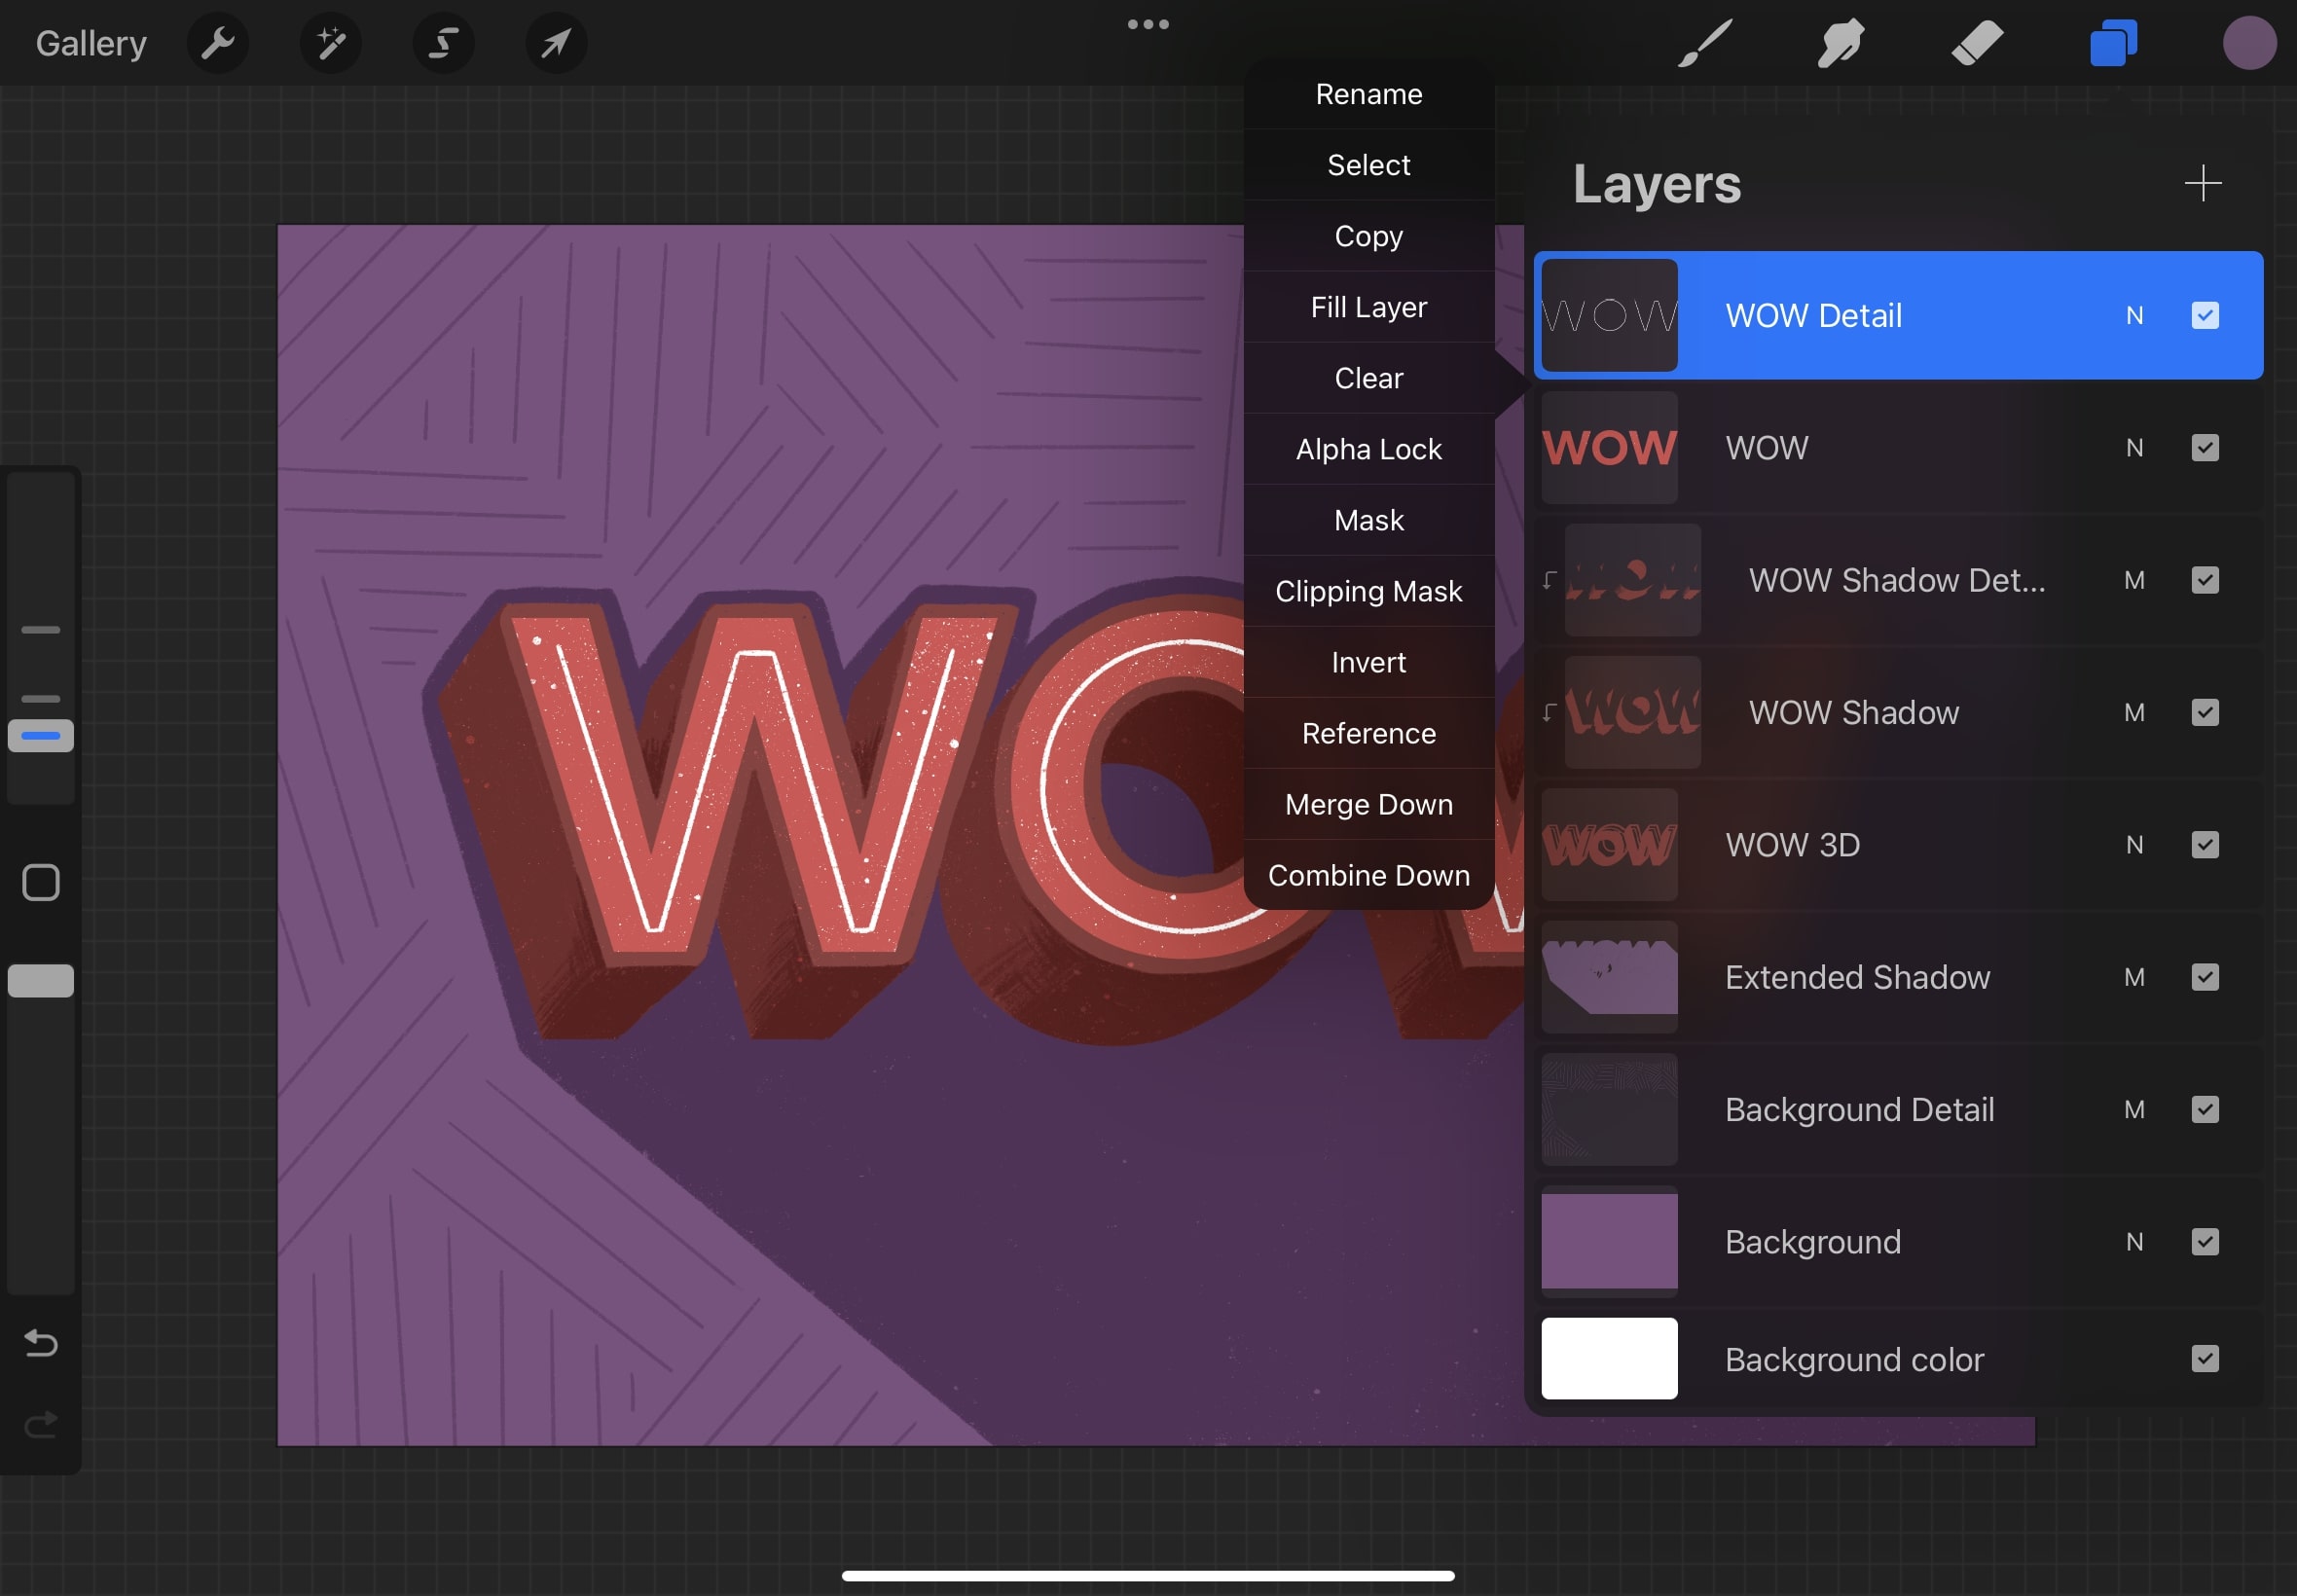Open blend mode N for WOW 3D

click(2135, 845)
